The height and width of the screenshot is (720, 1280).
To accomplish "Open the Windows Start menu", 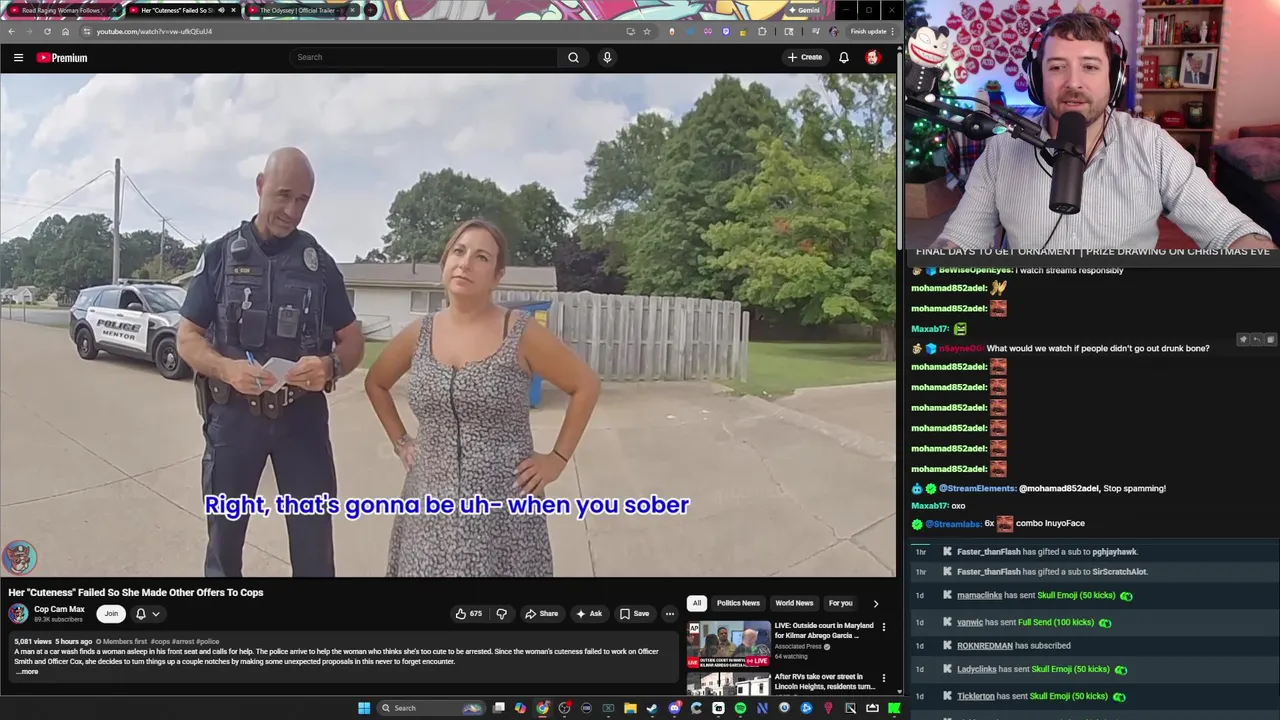I will [364, 708].
